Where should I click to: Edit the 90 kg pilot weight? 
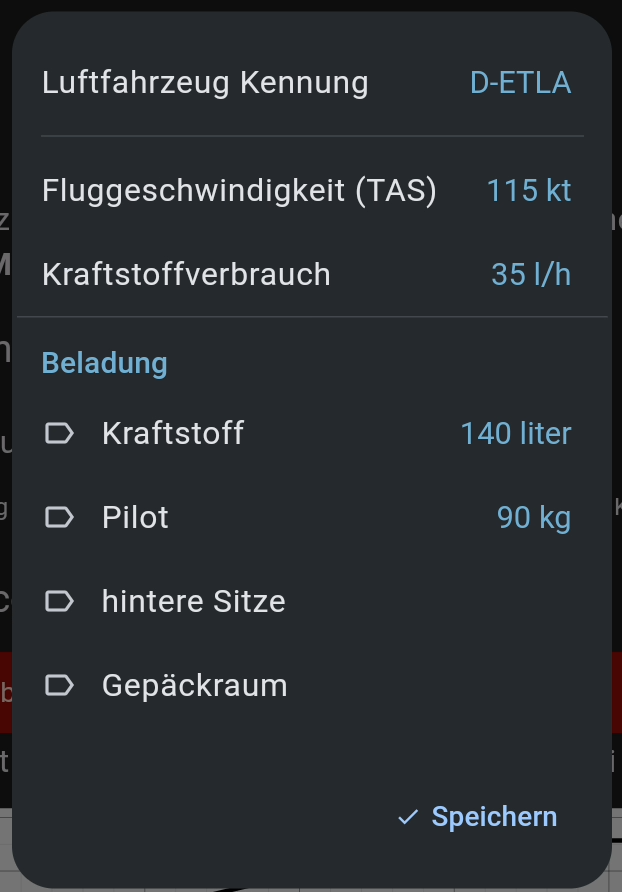tap(533, 517)
